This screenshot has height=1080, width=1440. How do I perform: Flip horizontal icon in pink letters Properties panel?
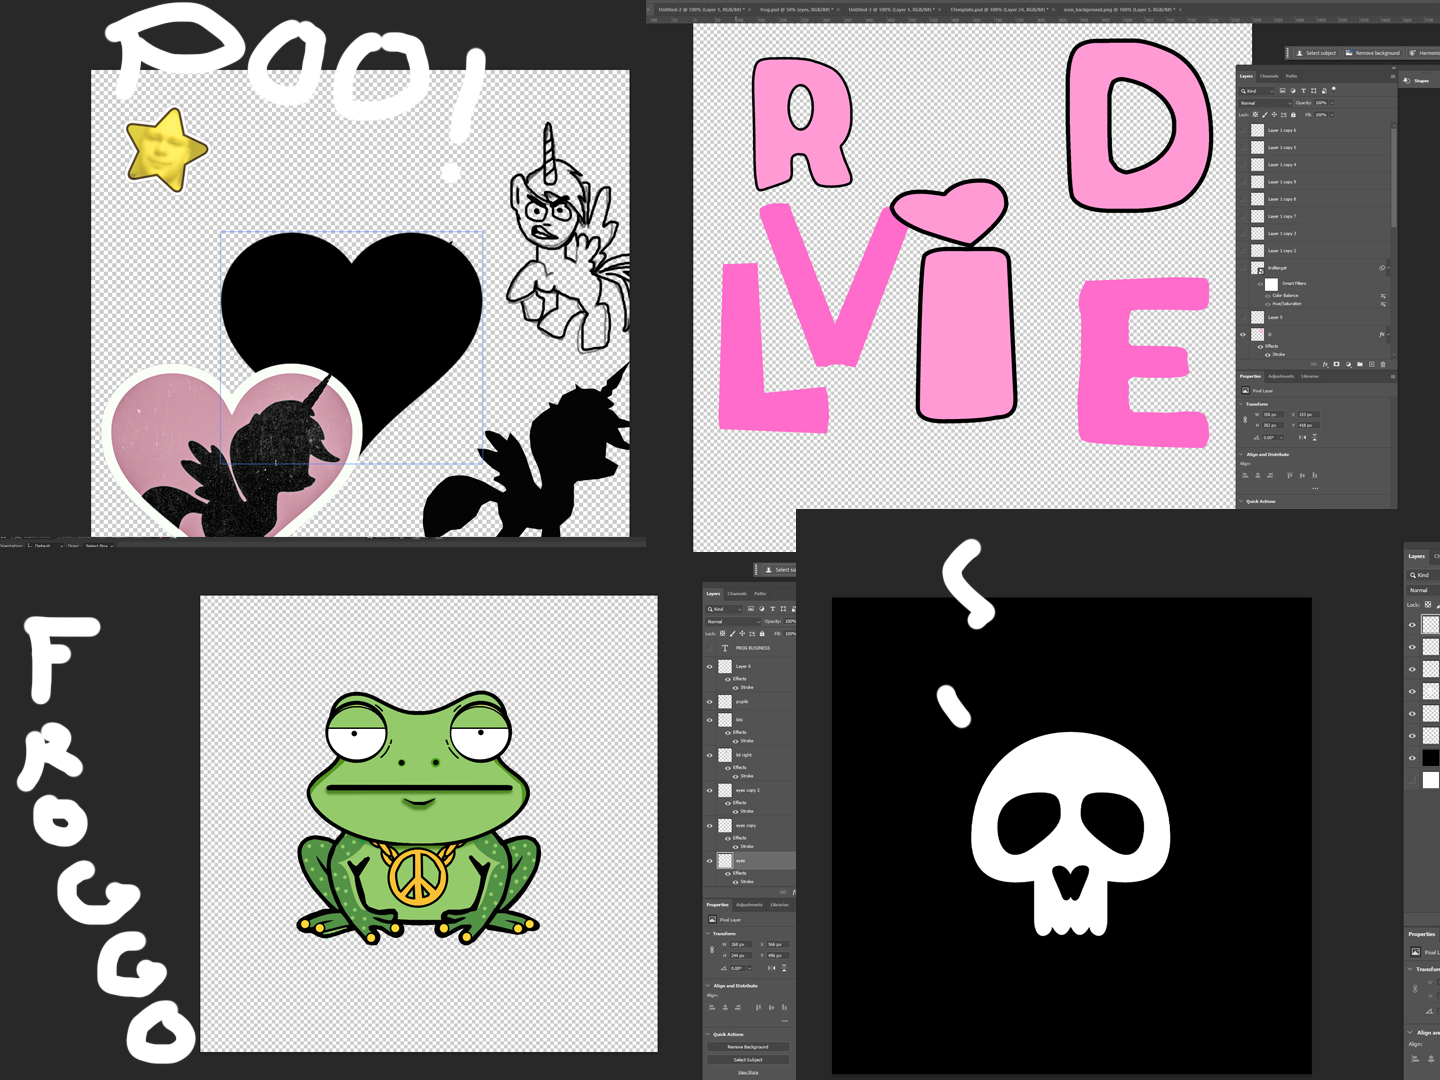[x=1302, y=437]
